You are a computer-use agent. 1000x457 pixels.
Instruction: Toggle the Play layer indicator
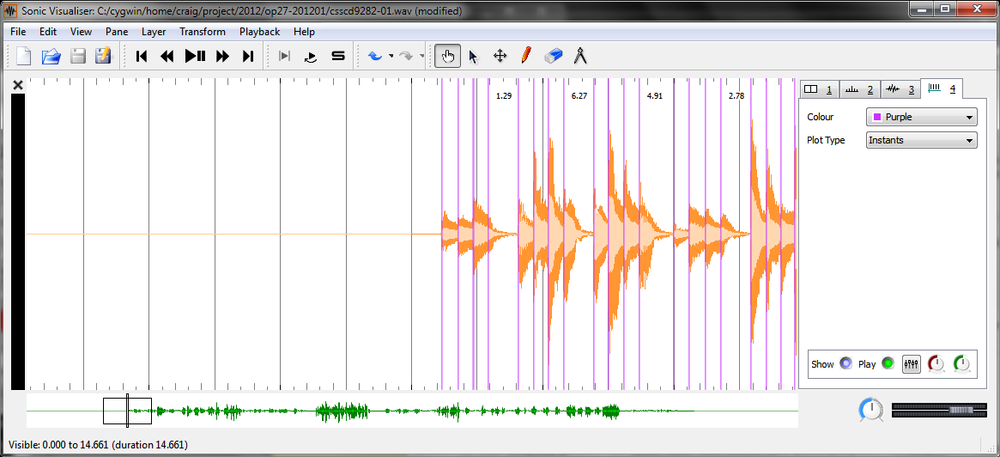point(887,364)
